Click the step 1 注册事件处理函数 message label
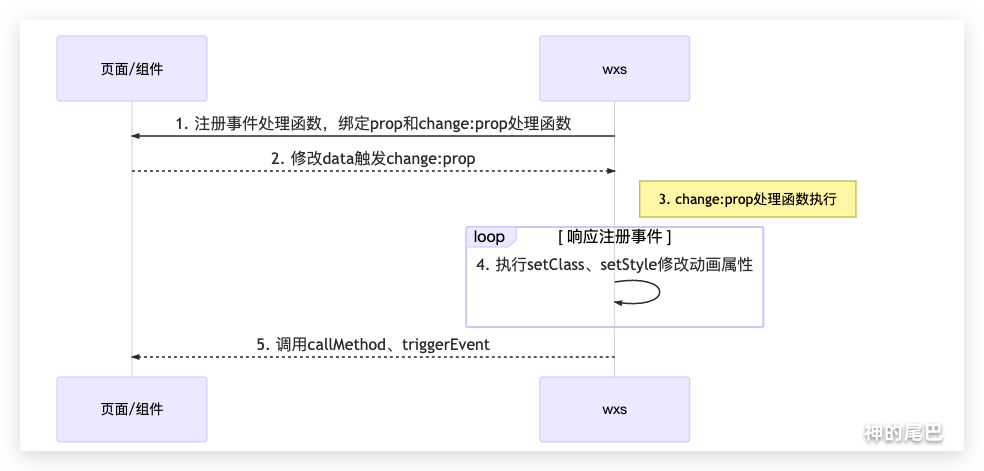This screenshot has width=984, height=471. click(x=373, y=124)
